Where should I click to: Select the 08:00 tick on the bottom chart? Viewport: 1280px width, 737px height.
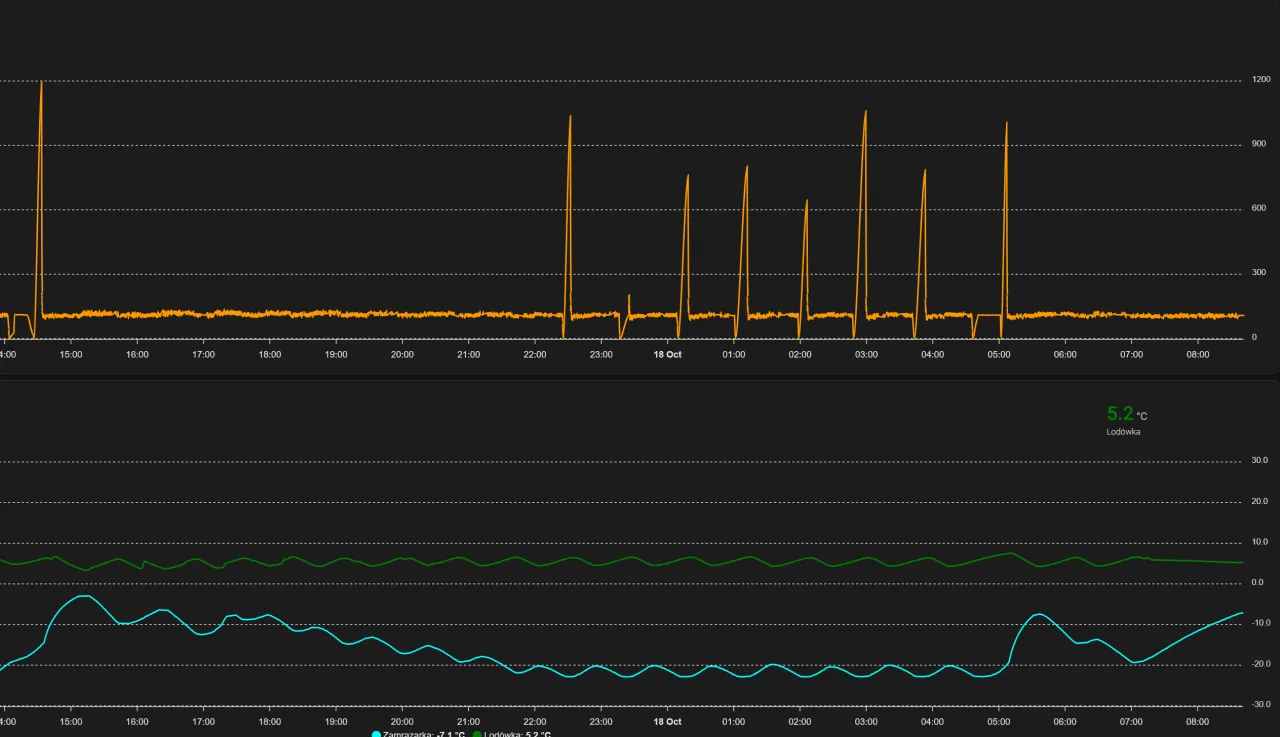coord(1197,721)
